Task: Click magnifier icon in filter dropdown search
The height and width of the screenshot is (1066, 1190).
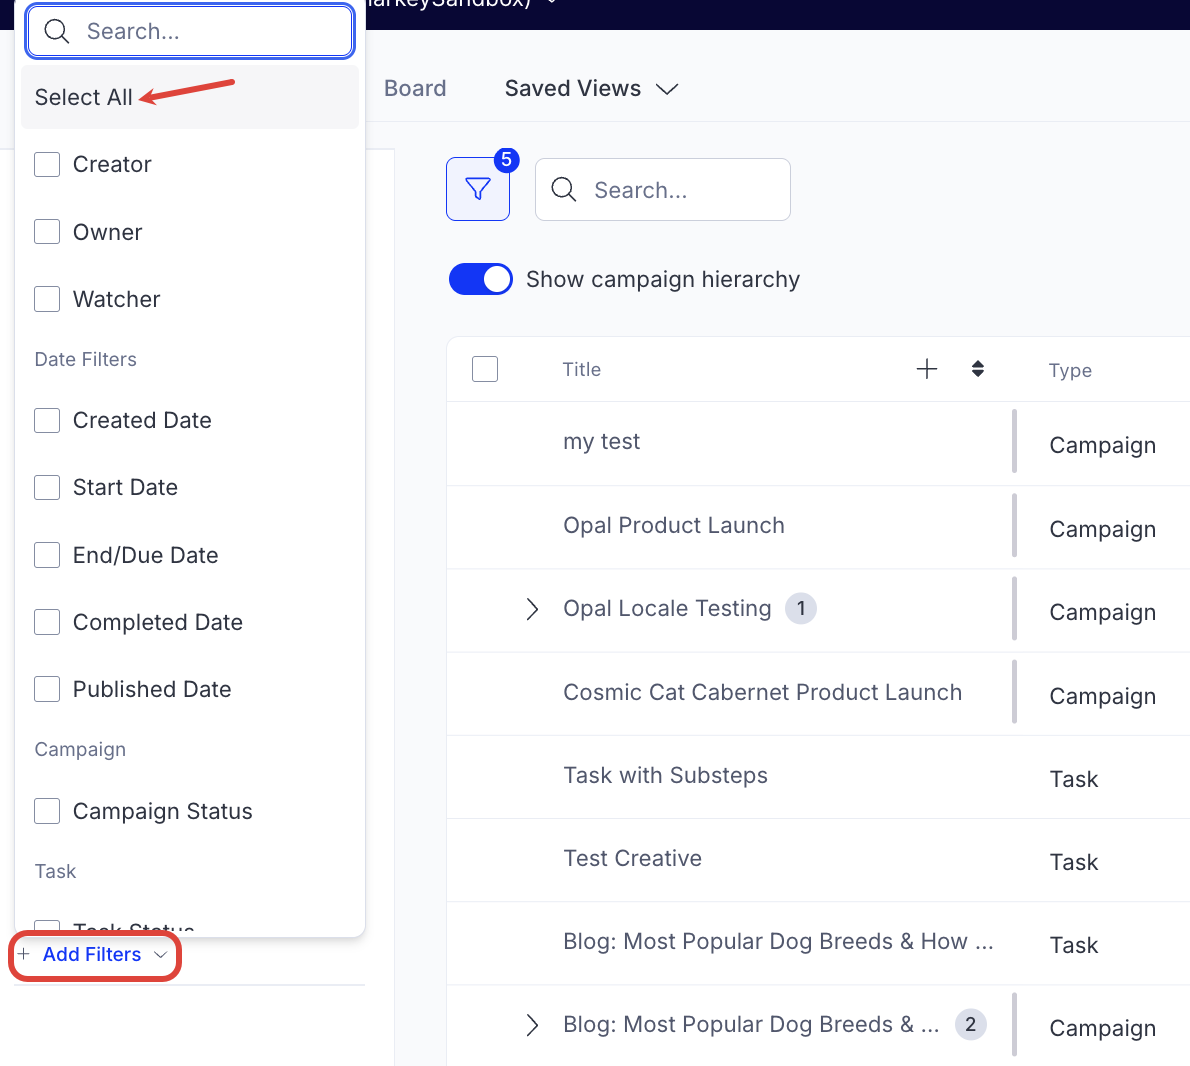Action: (57, 32)
